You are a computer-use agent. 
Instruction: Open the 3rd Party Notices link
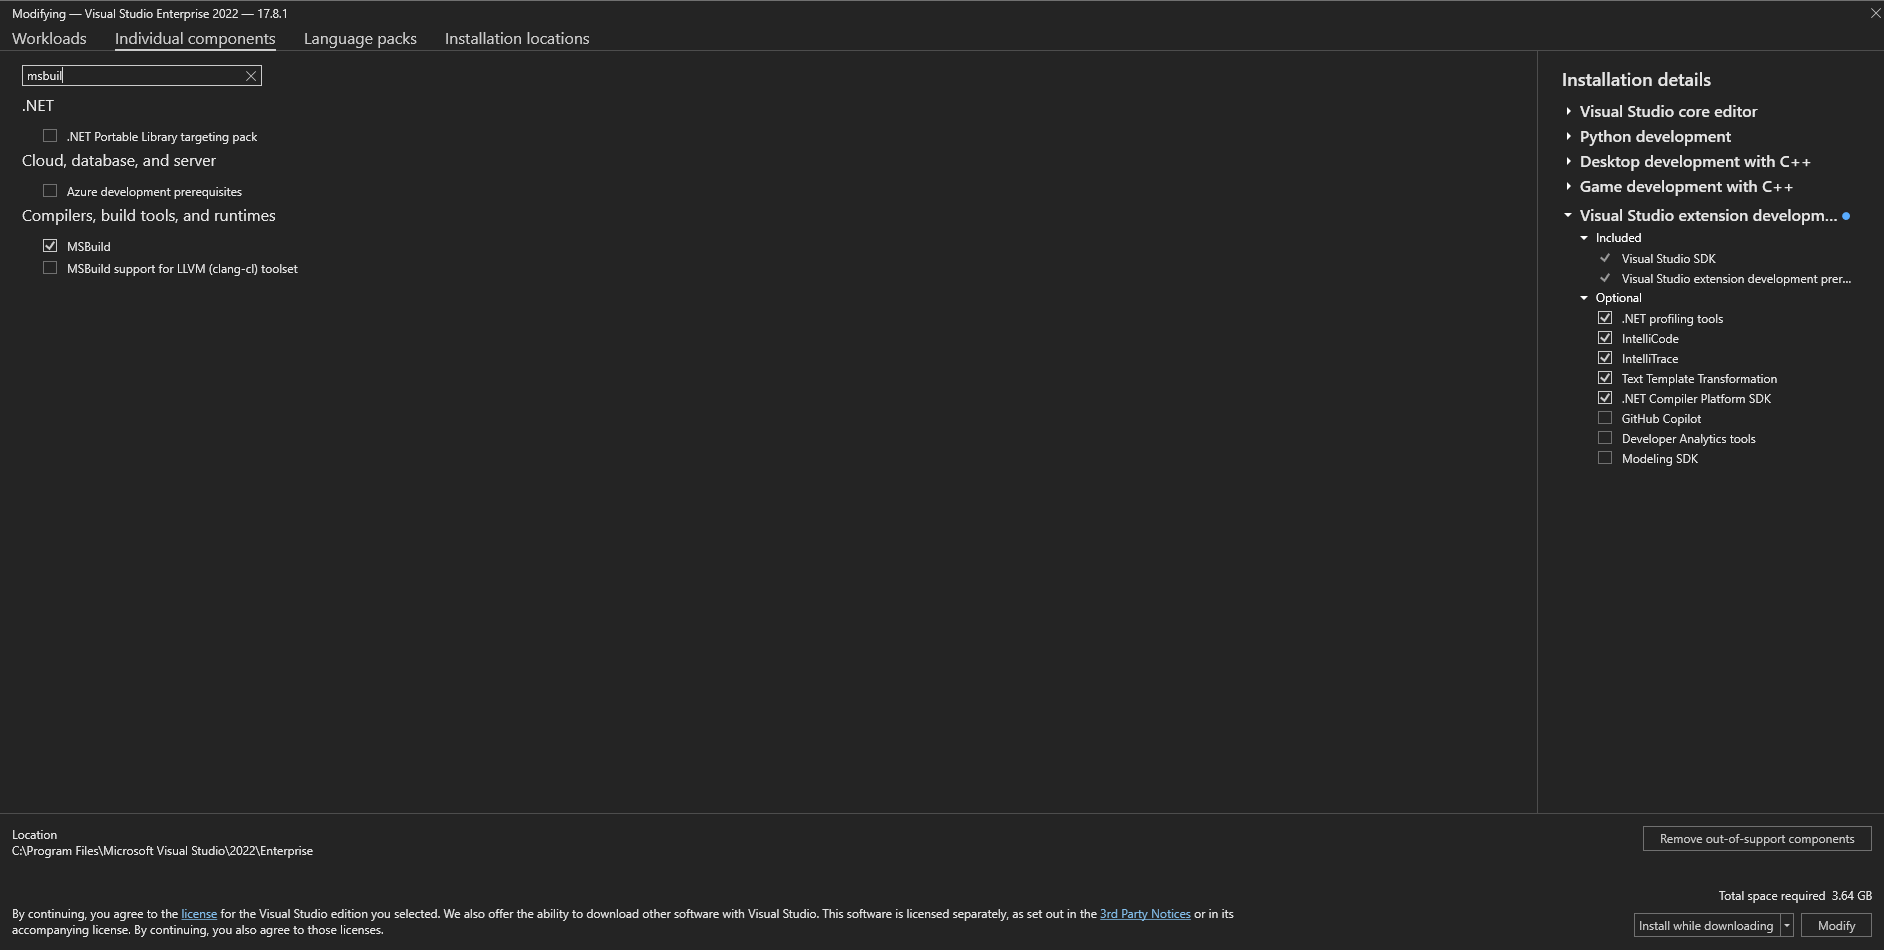(x=1145, y=914)
